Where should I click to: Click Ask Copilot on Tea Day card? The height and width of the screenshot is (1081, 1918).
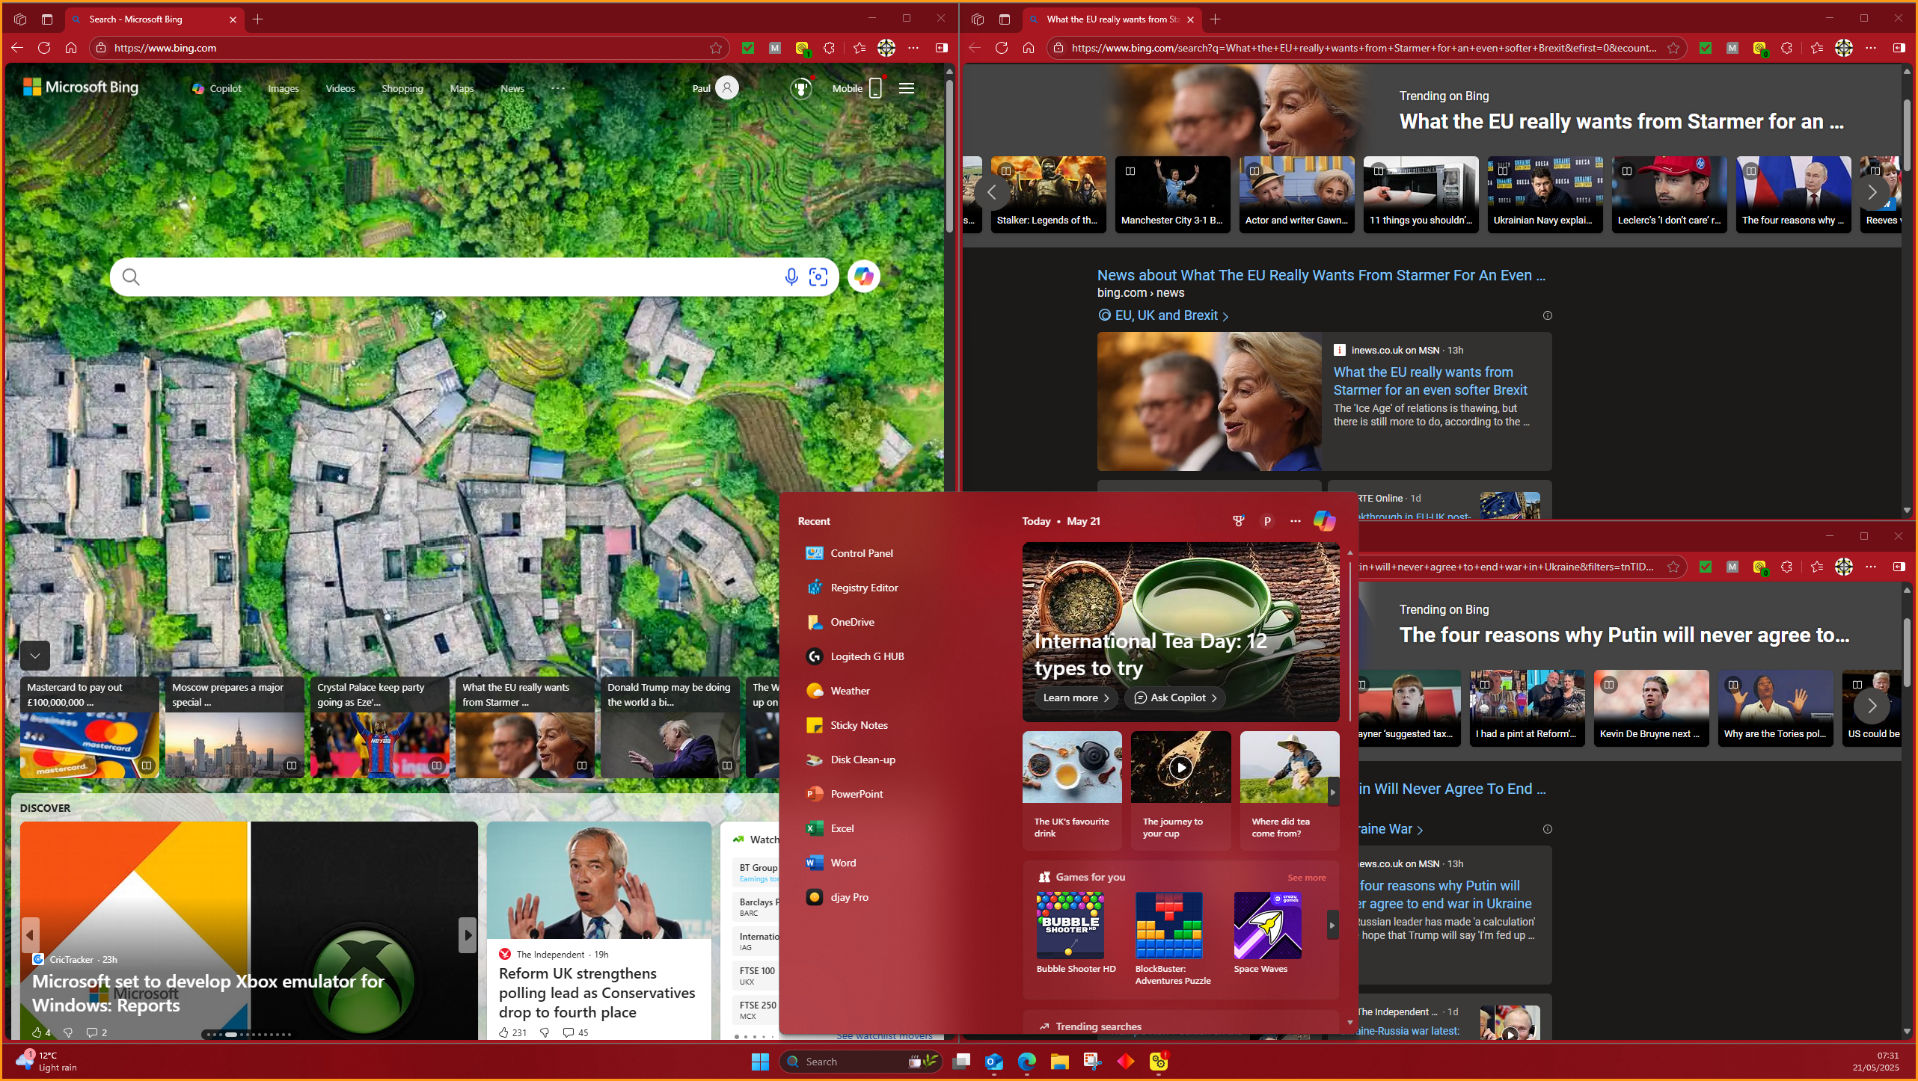[1176, 698]
